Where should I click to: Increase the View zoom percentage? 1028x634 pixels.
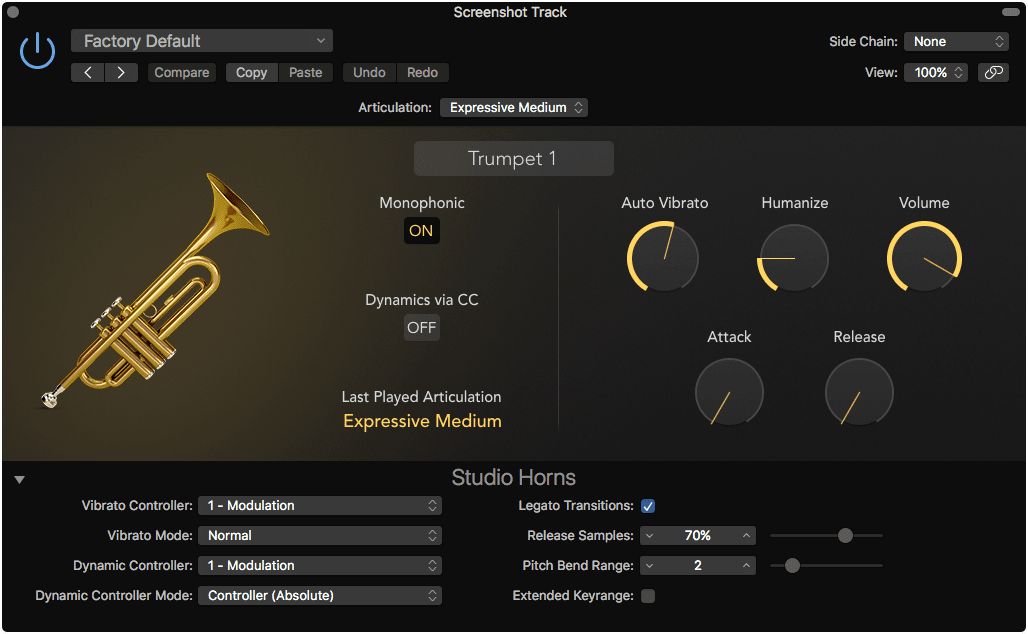coord(959,68)
